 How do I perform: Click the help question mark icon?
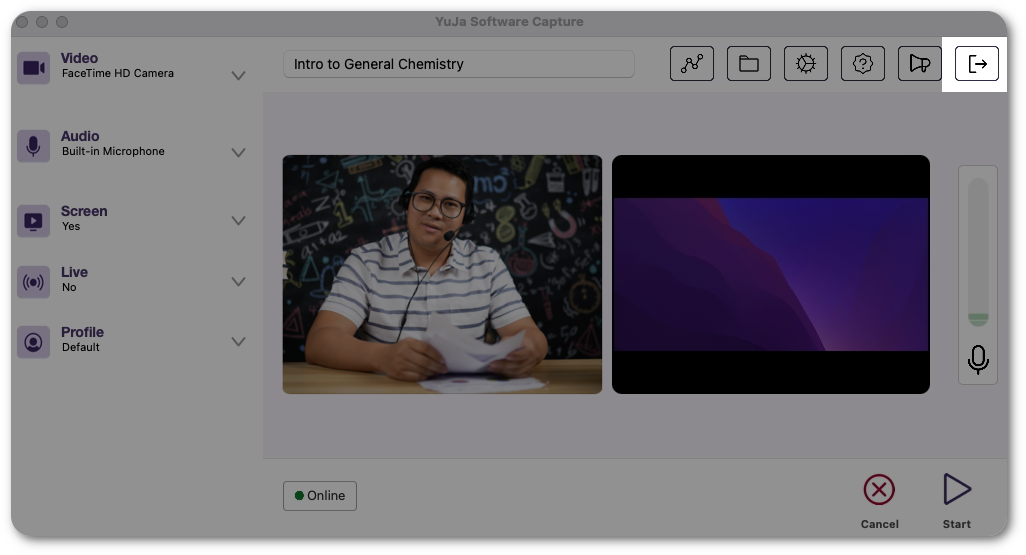862,64
